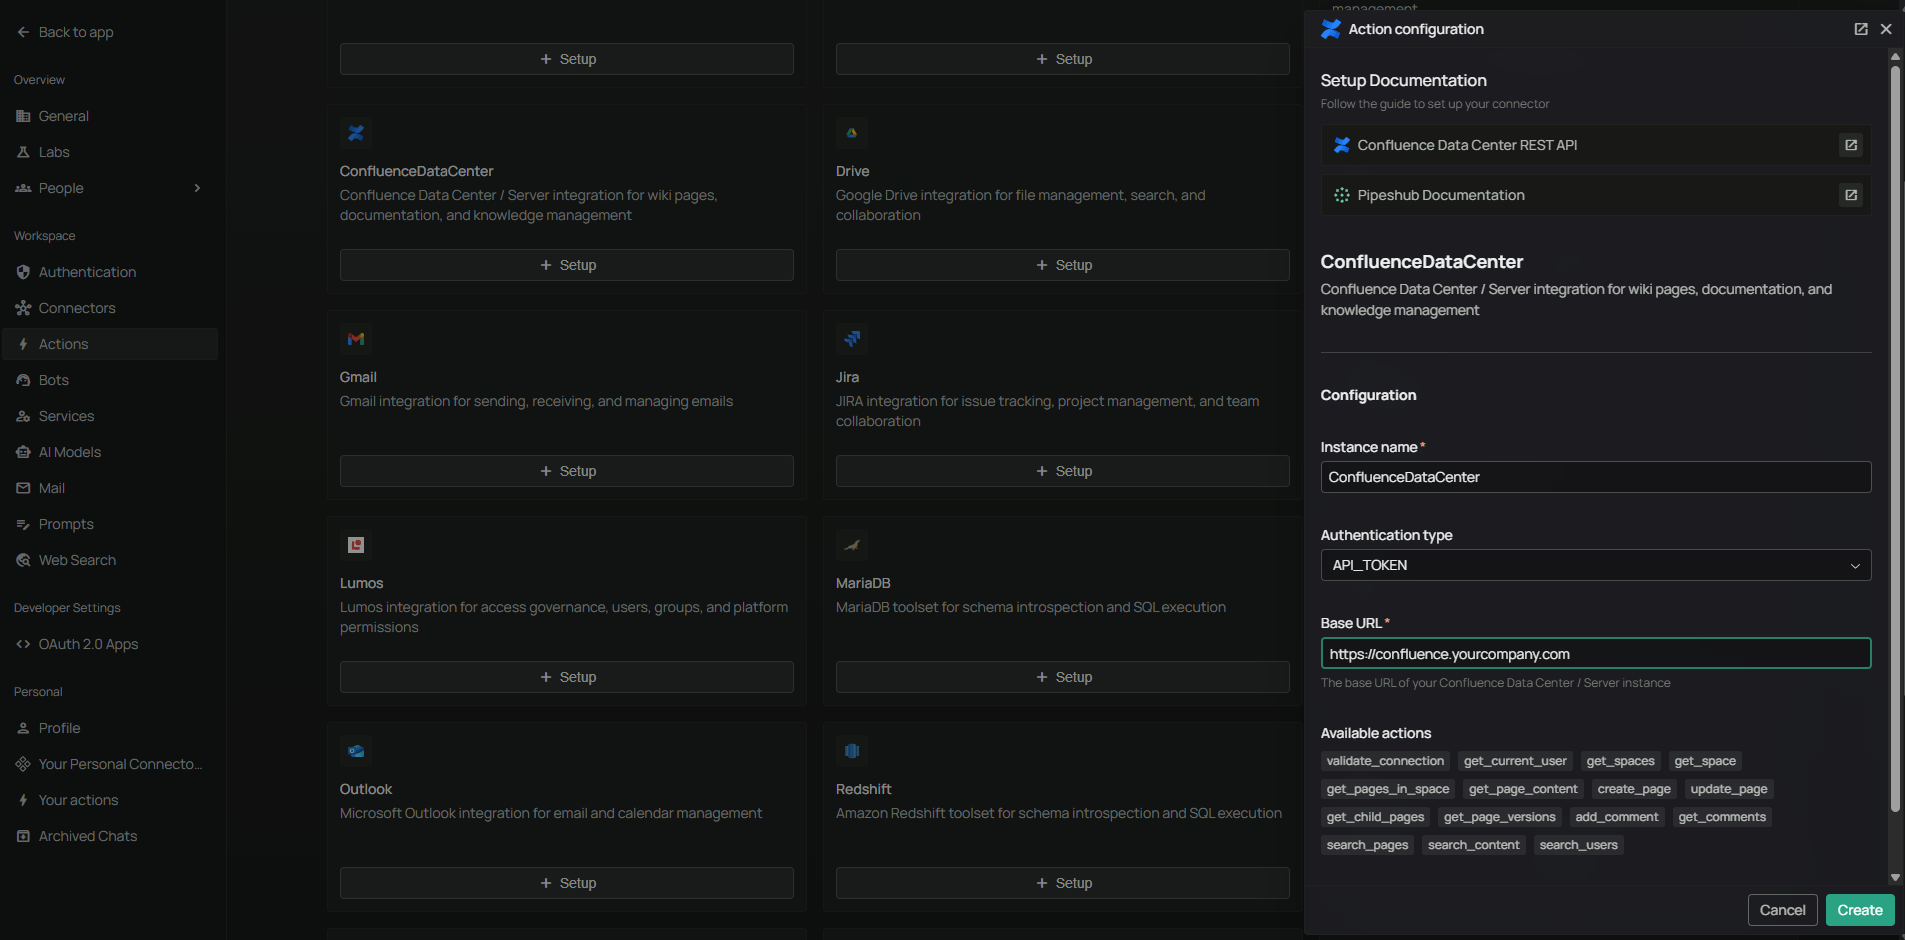Click the Prompts icon in sidebar
Viewport: 1905px width, 940px height.
(23, 524)
